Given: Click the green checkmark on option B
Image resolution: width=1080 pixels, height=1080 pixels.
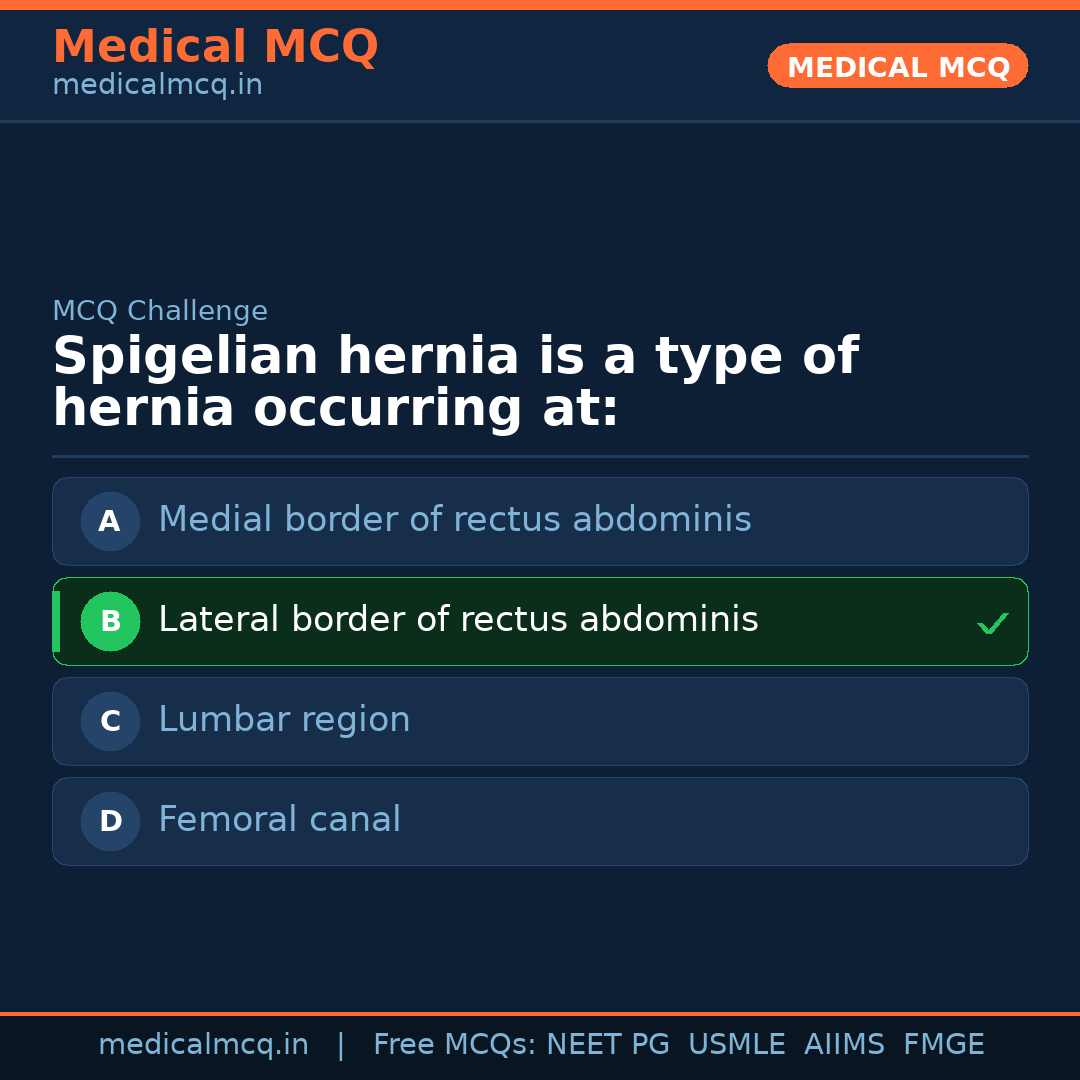Looking at the screenshot, I should click(992, 623).
